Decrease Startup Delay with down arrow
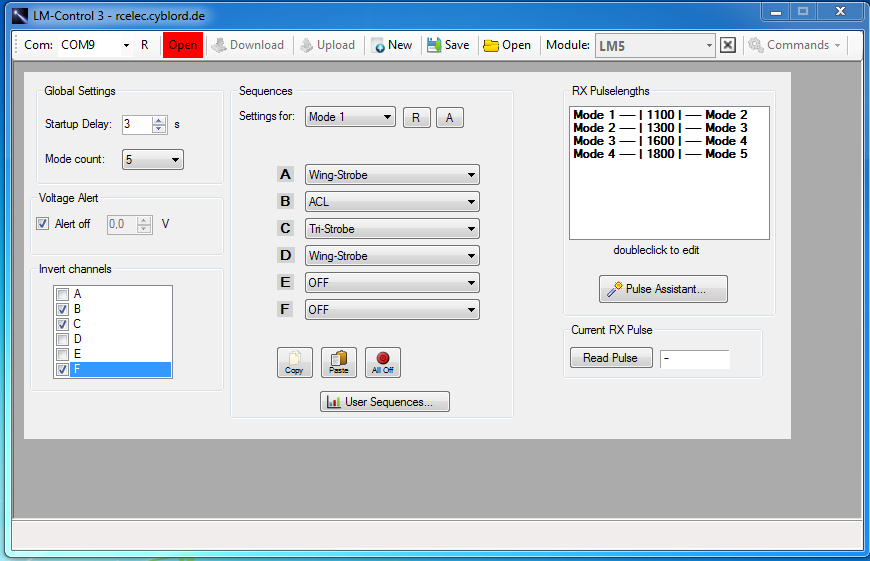Viewport: 870px width, 561px height. (x=159, y=129)
